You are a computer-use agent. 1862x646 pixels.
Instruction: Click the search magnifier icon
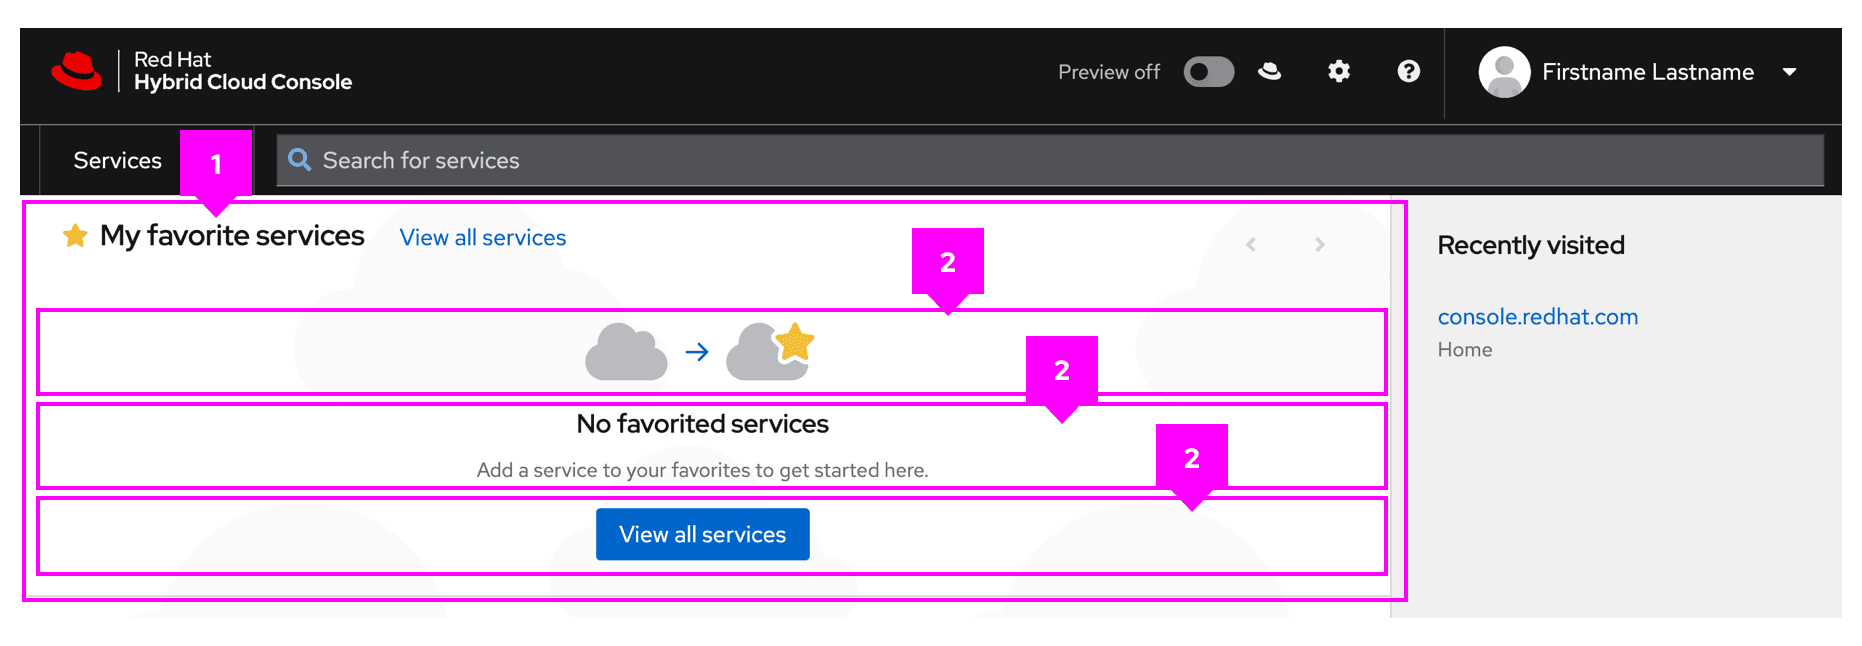tap(299, 159)
